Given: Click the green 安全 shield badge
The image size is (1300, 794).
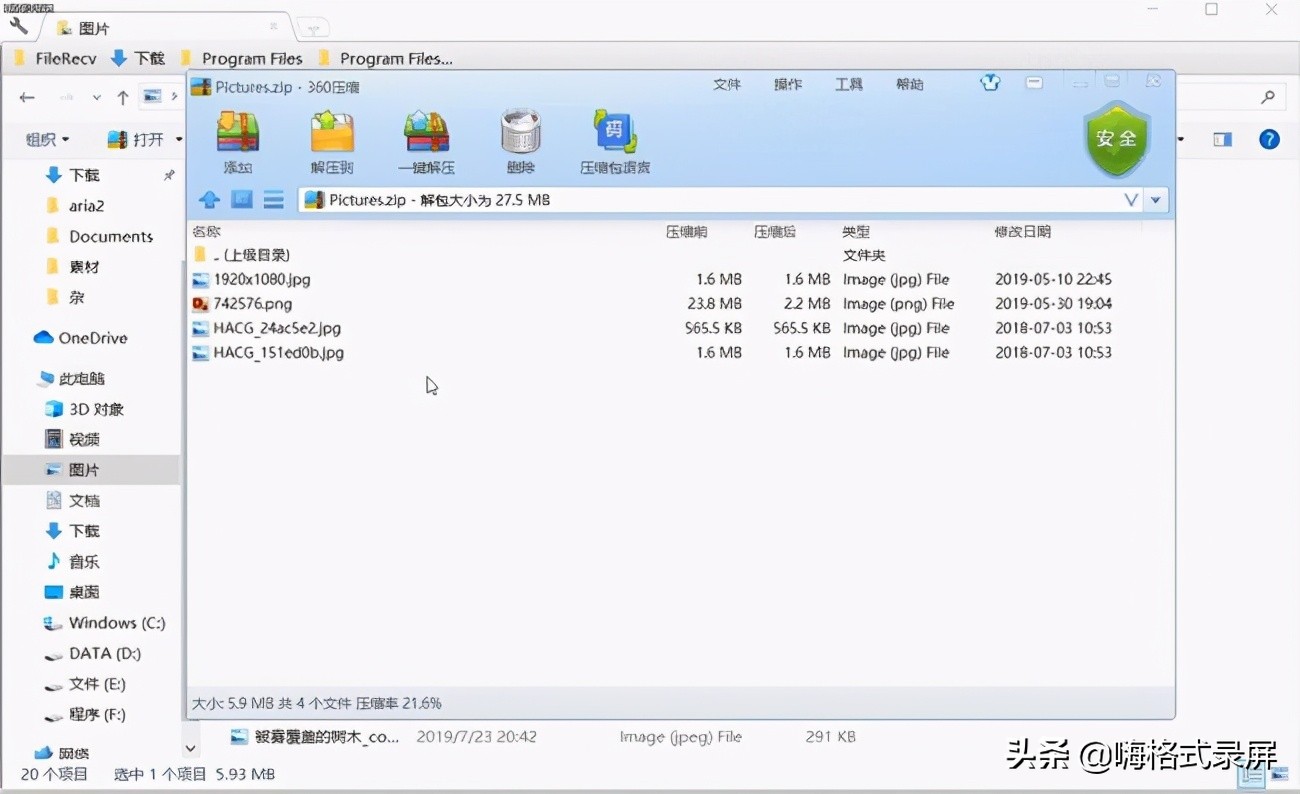Looking at the screenshot, I should point(1116,139).
